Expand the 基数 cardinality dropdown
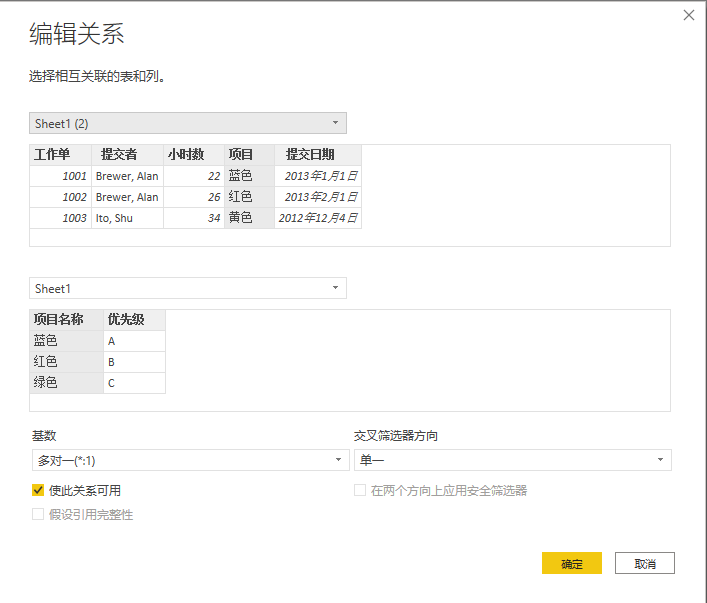This screenshot has height=603, width=707. pyautogui.click(x=188, y=460)
